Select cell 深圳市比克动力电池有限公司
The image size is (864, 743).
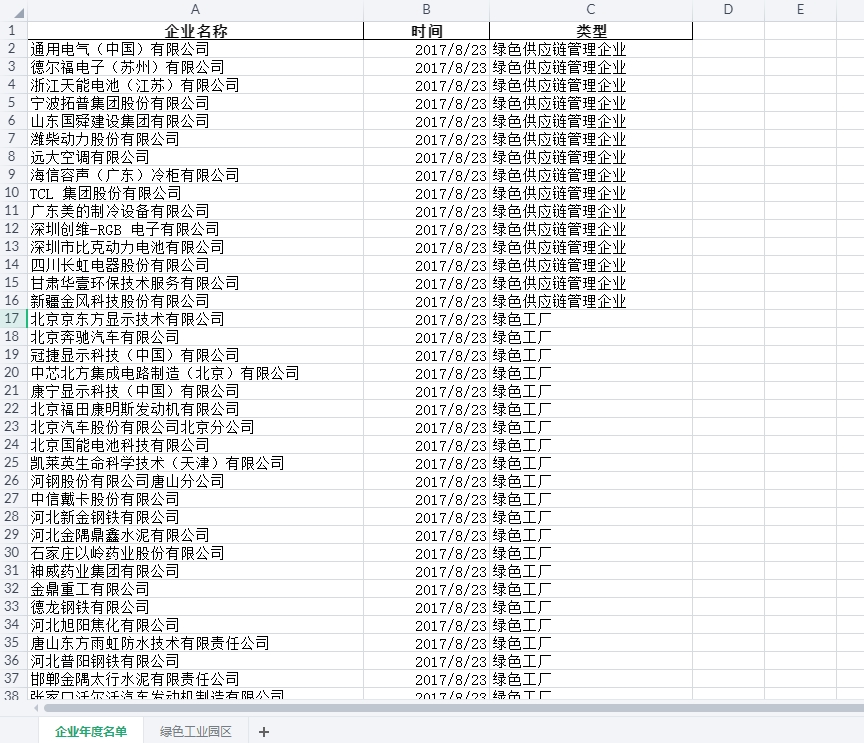pos(196,247)
